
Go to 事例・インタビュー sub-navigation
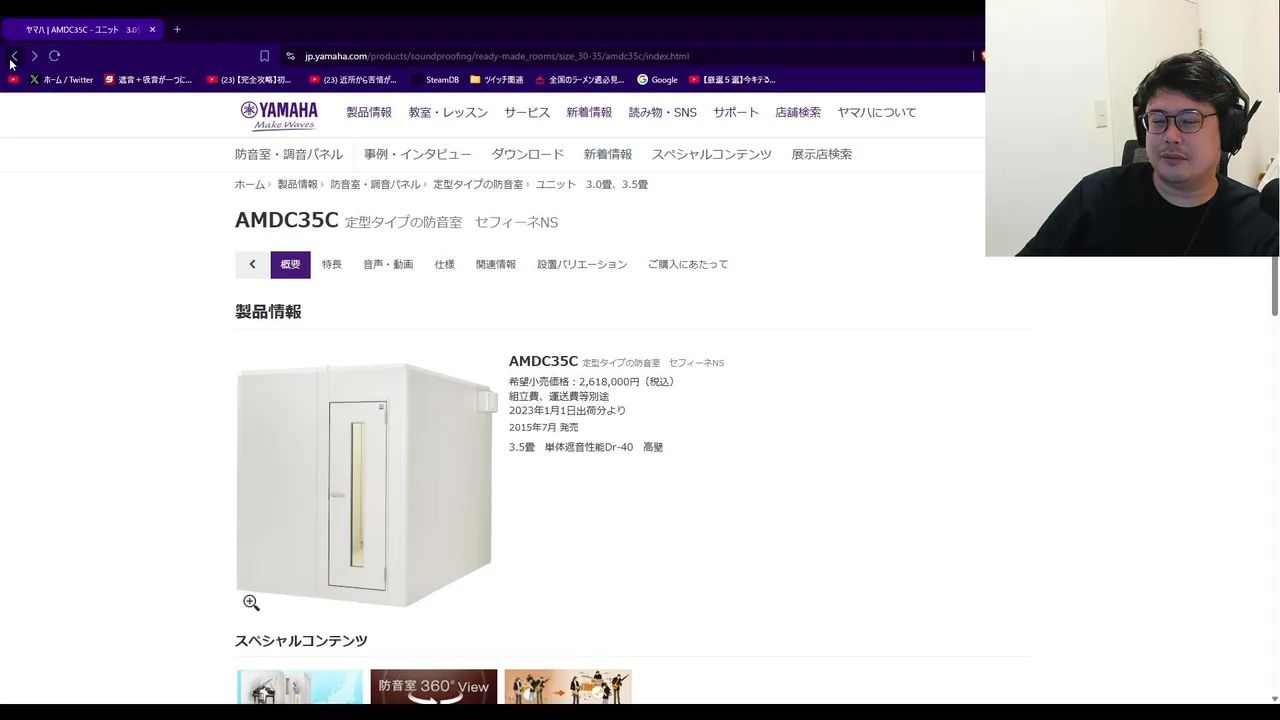point(417,155)
